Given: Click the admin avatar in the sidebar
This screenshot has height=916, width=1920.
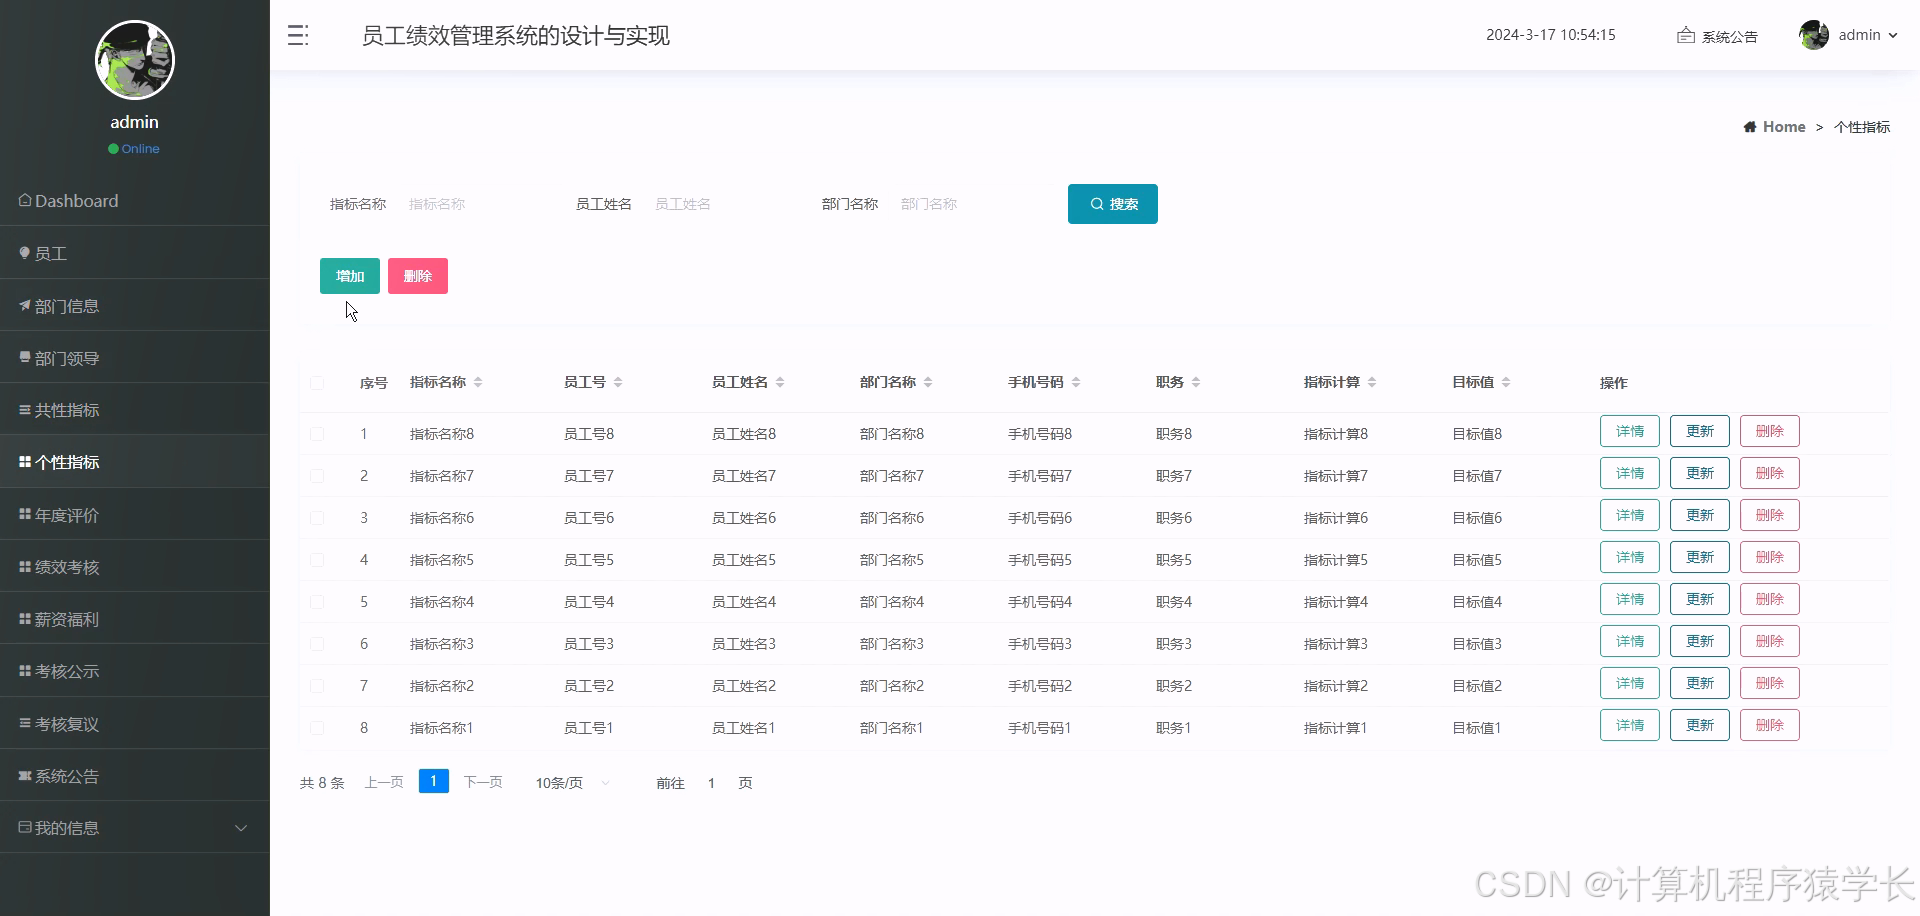Looking at the screenshot, I should pos(135,60).
